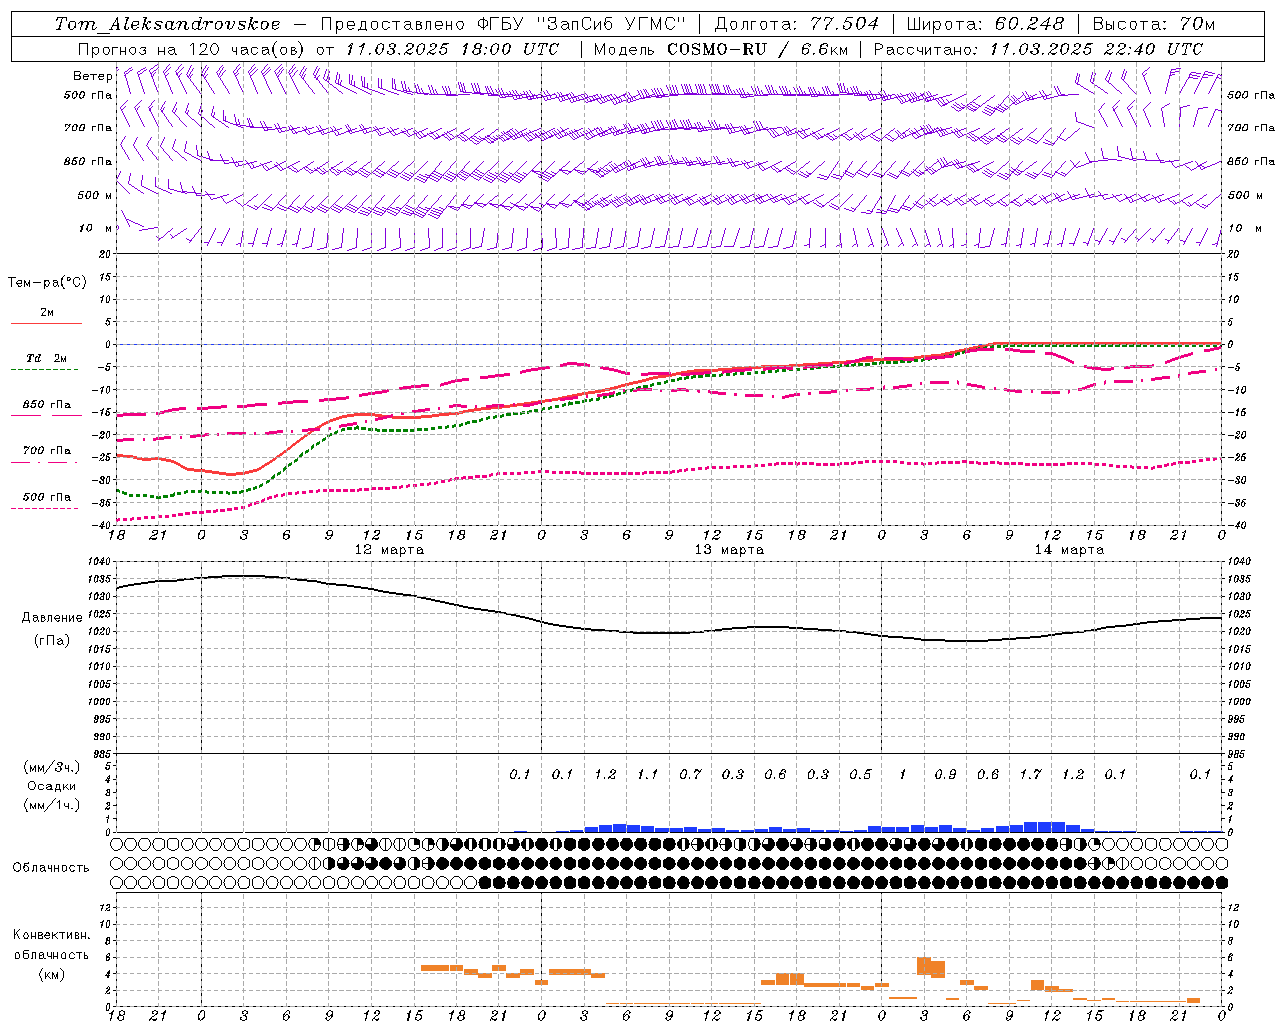
Task: Click the 13 марта date label
Action: point(729,550)
